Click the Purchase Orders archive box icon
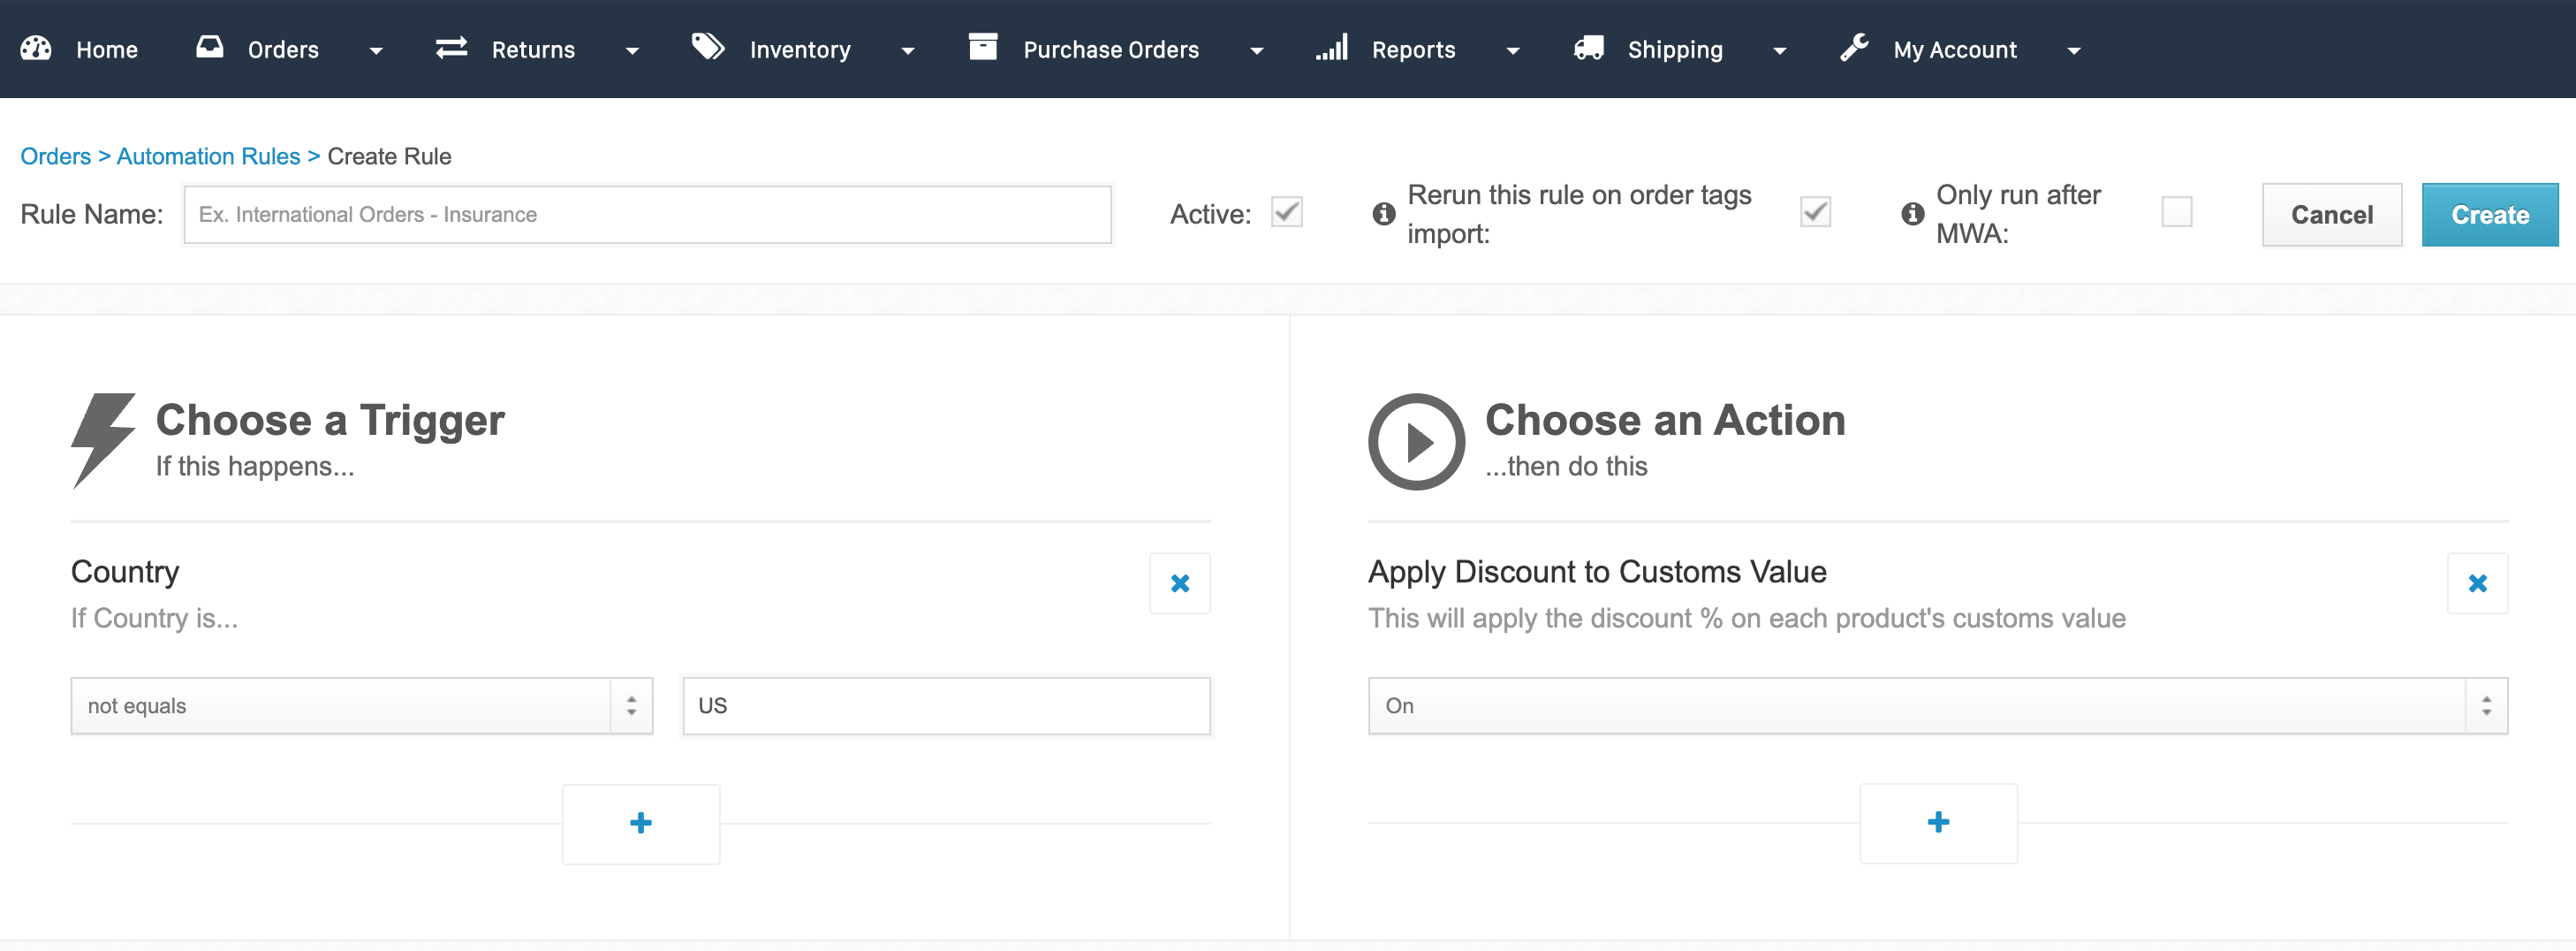2576x951 pixels. pyautogui.click(x=983, y=47)
